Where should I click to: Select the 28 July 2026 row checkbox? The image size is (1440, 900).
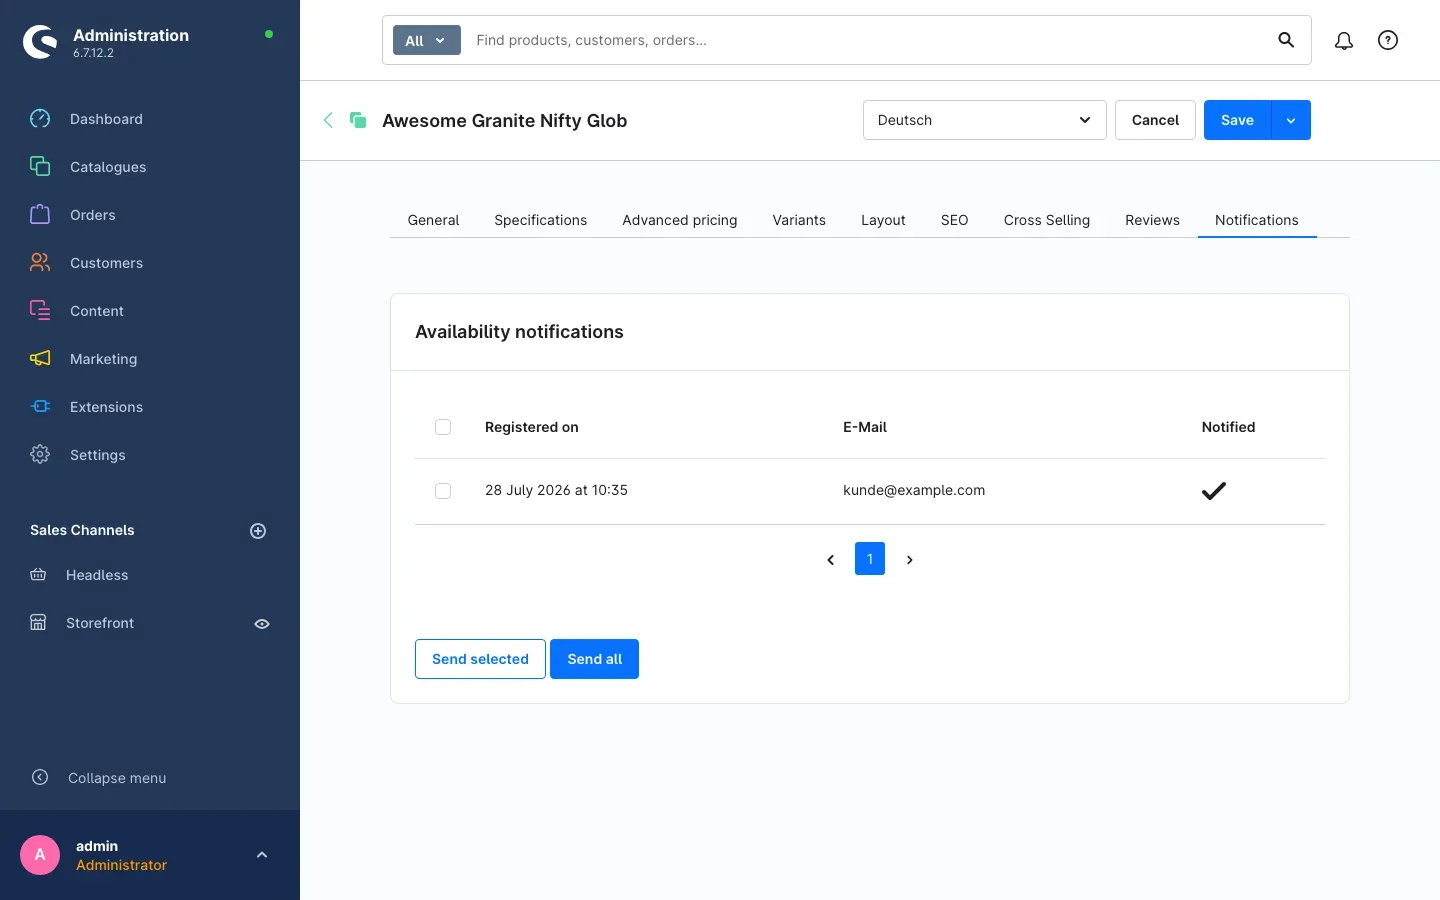pos(443,491)
